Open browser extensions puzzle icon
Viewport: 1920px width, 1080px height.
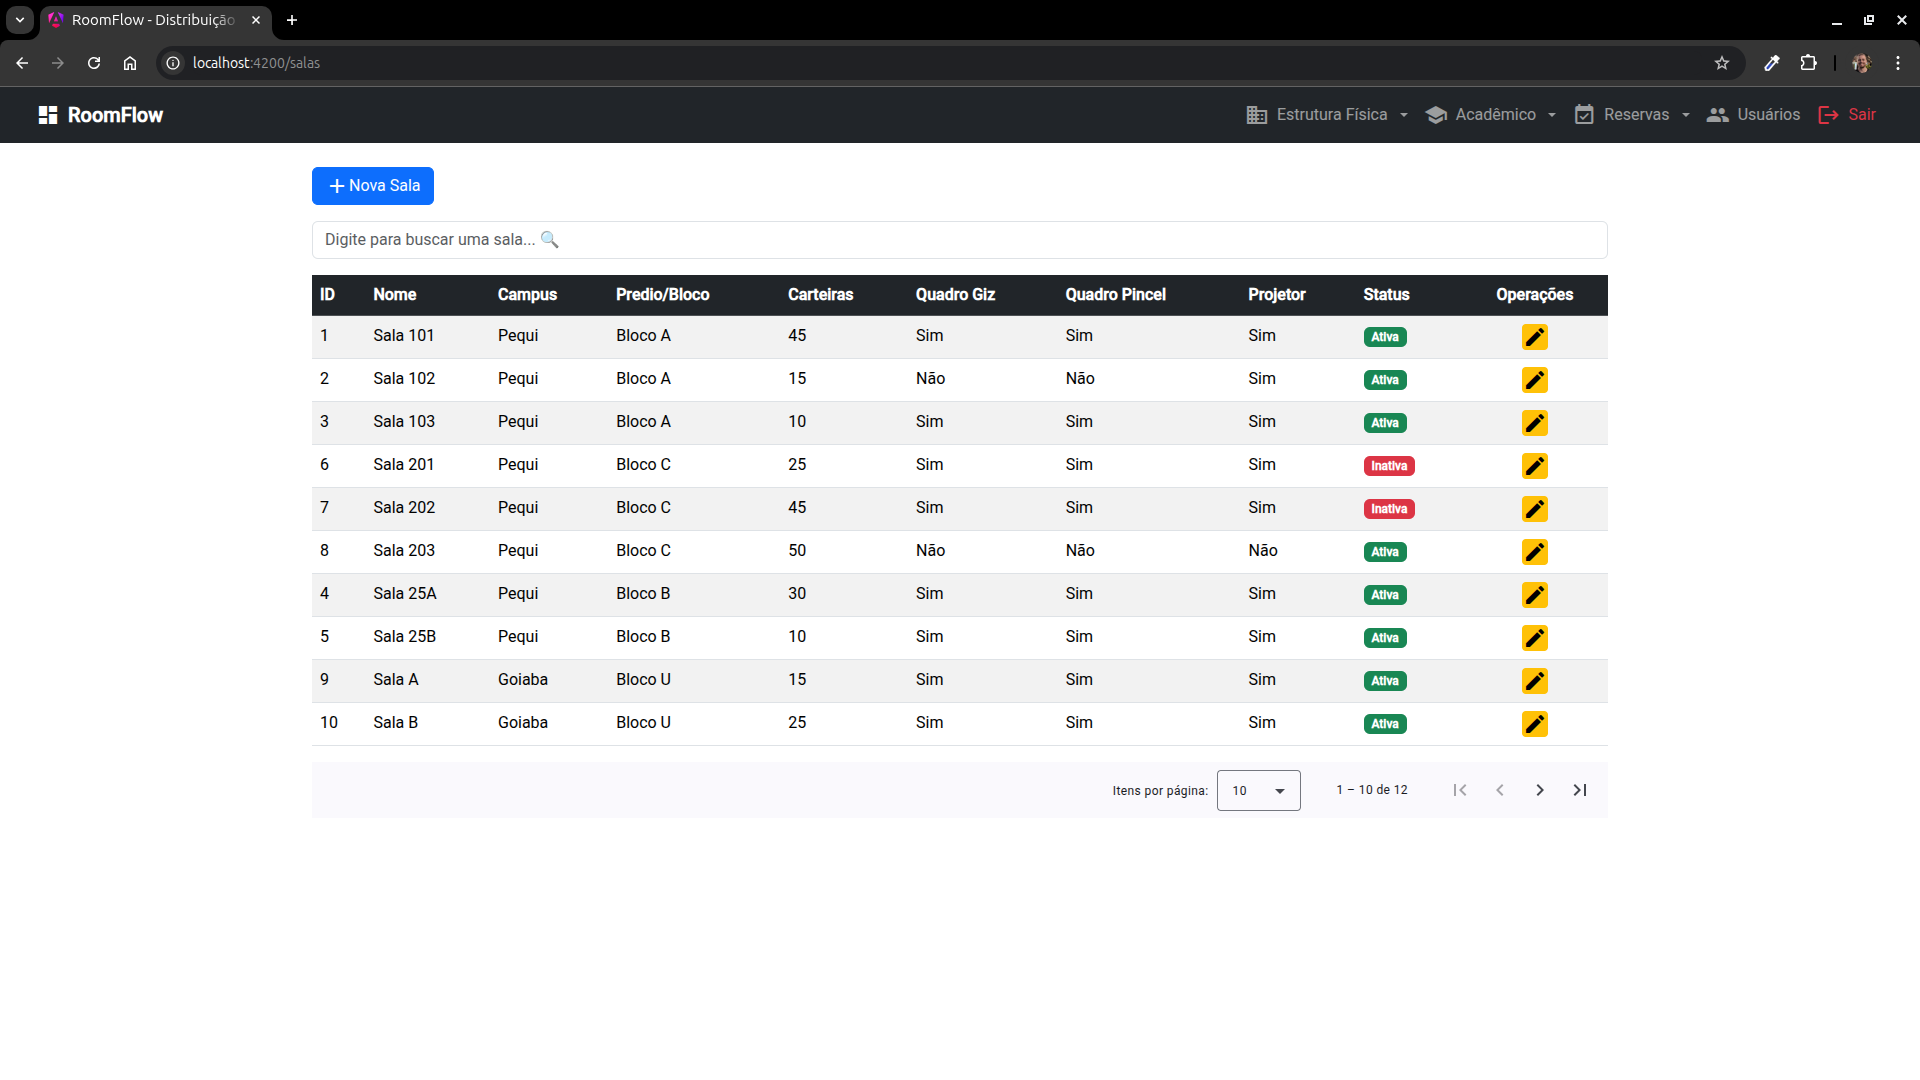tap(1808, 63)
